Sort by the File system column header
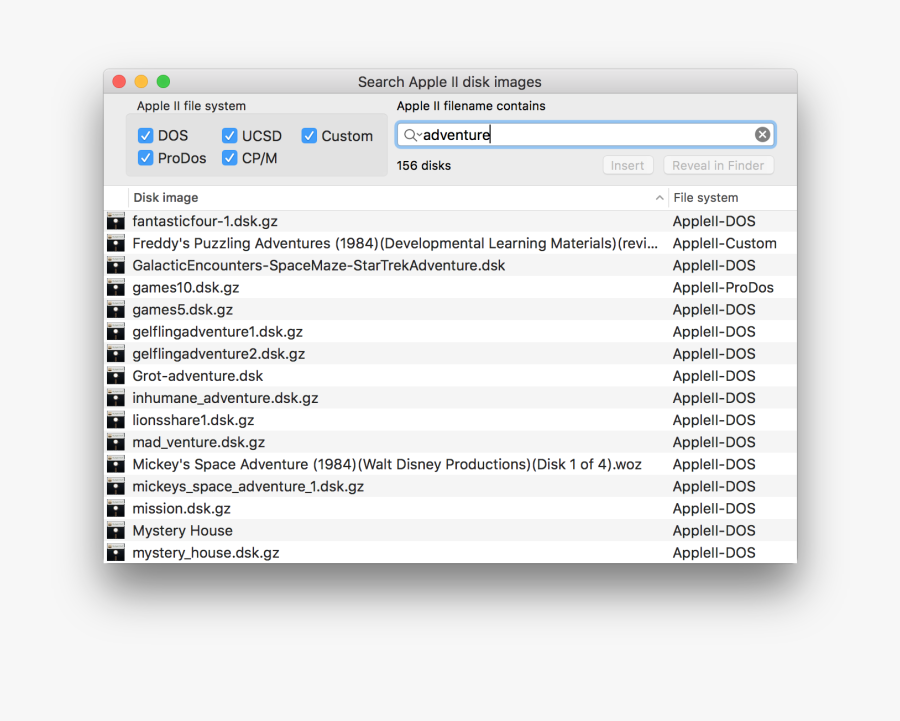Screen dimensions: 900x721 [x=730, y=198]
